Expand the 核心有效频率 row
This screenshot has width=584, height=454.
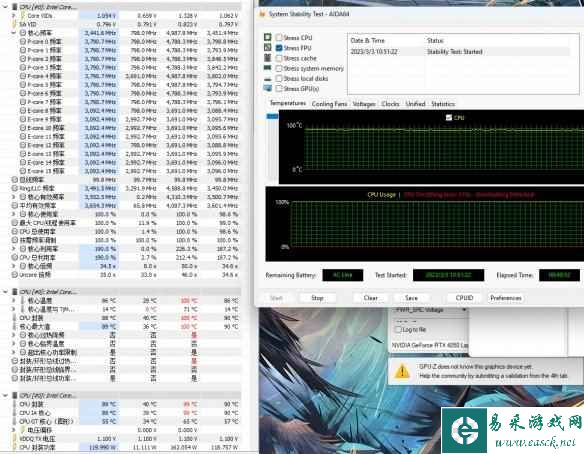[13, 197]
